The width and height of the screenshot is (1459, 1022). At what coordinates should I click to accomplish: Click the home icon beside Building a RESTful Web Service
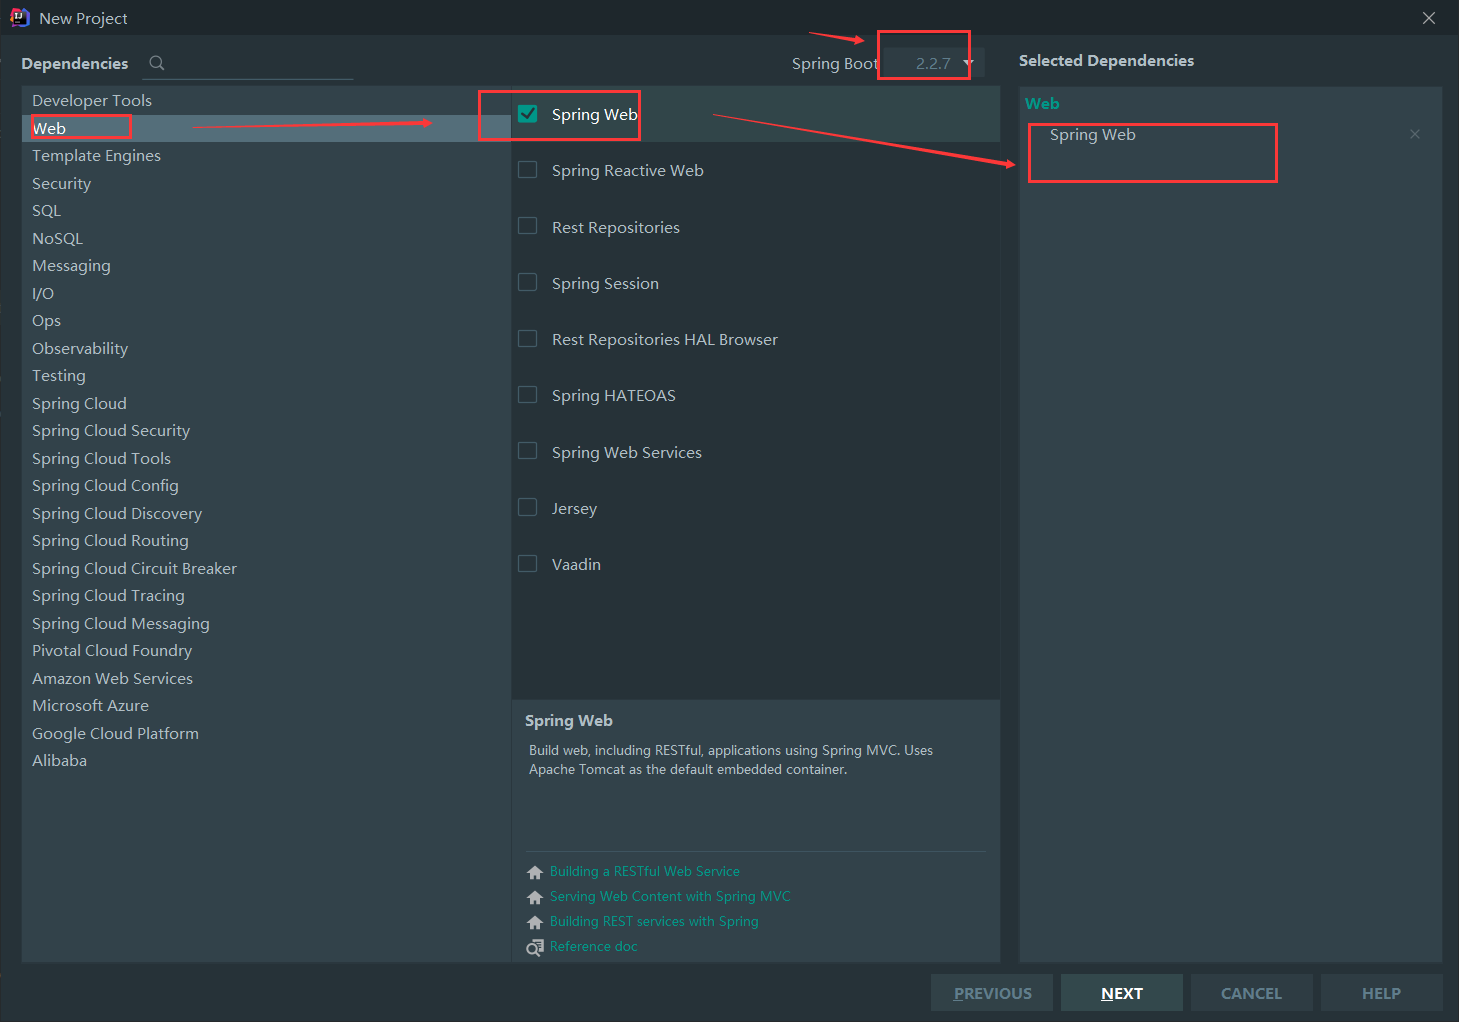click(x=535, y=872)
